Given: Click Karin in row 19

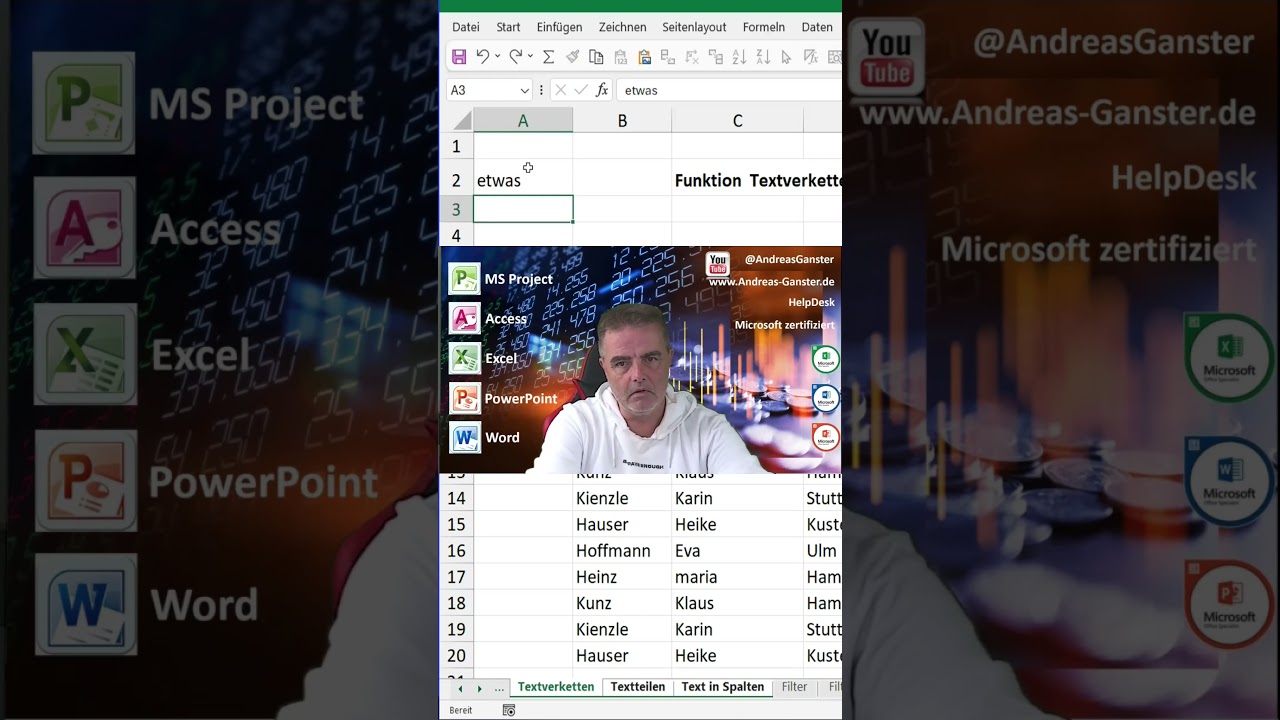Looking at the screenshot, I should tap(737, 629).
